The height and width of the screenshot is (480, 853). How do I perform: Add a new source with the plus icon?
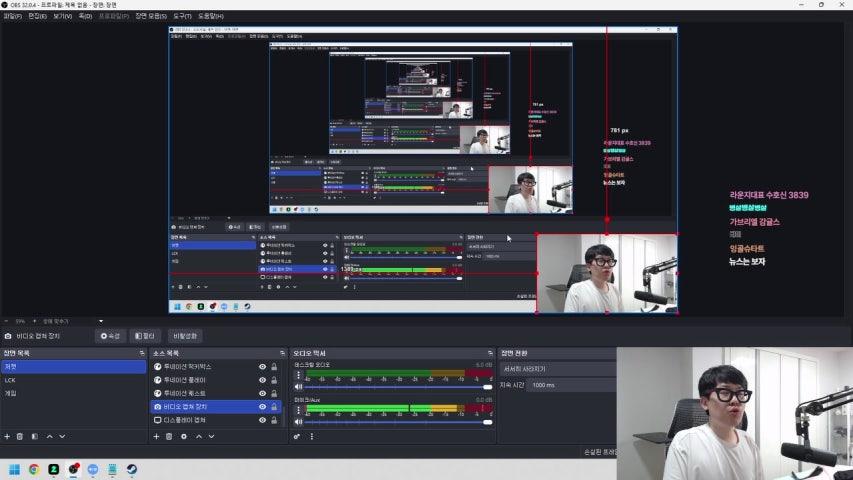(x=156, y=436)
